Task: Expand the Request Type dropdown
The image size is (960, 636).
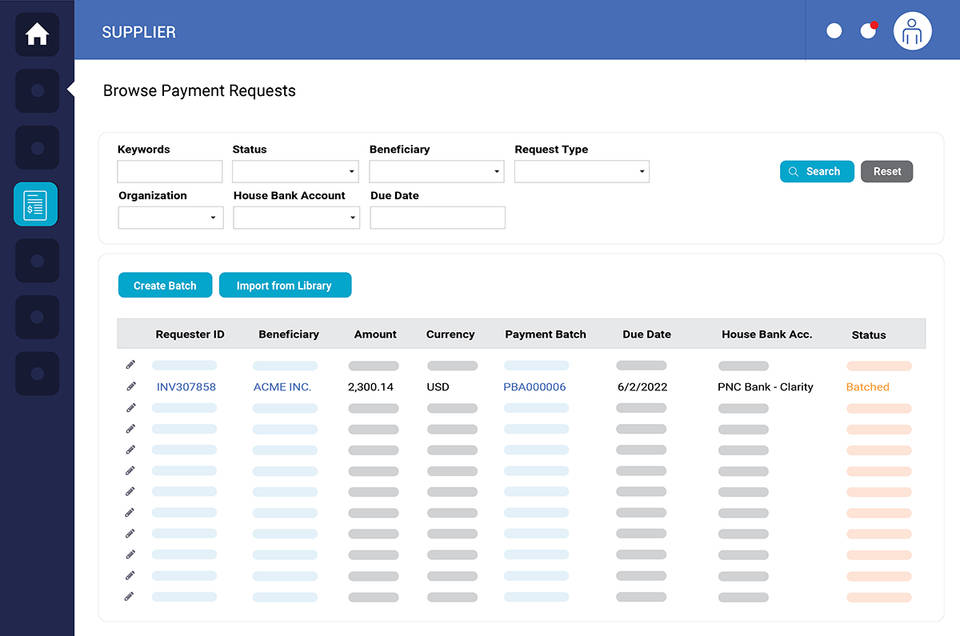Action: point(581,170)
